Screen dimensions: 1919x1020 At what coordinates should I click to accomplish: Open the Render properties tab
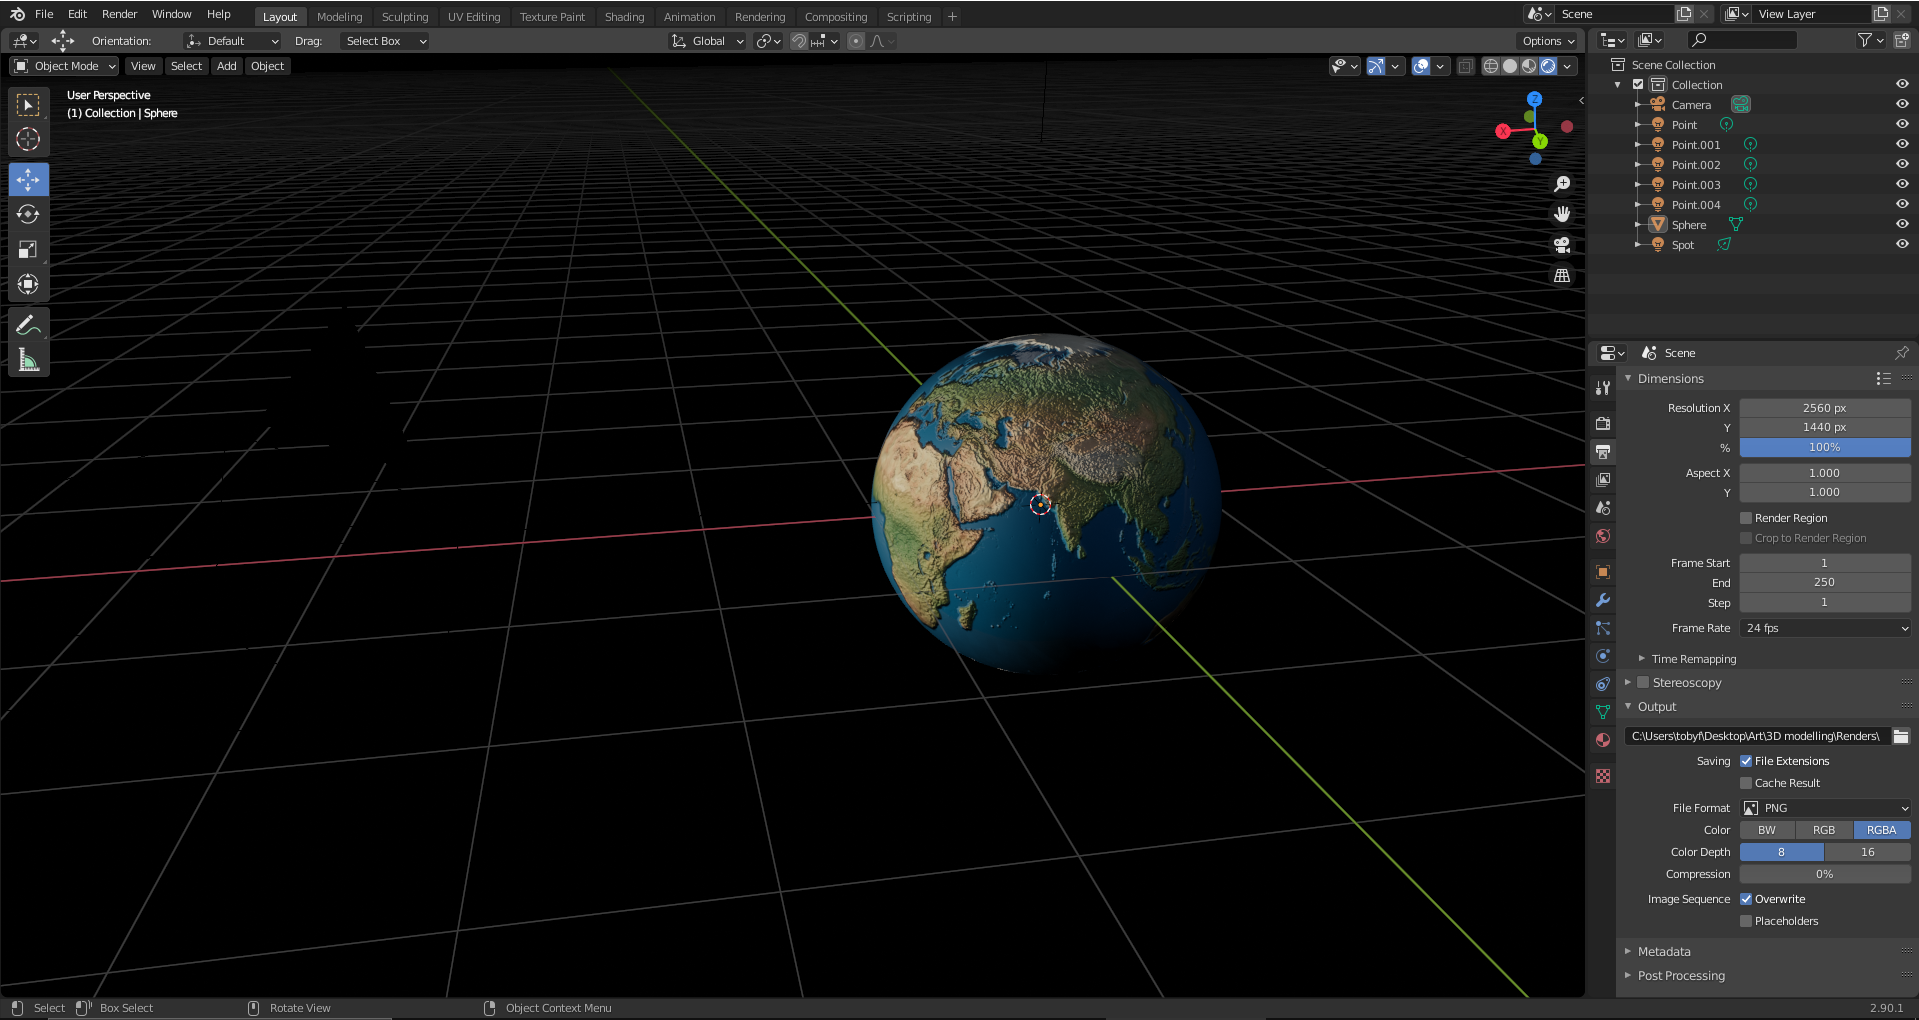pyautogui.click(x=1603, y=424)
